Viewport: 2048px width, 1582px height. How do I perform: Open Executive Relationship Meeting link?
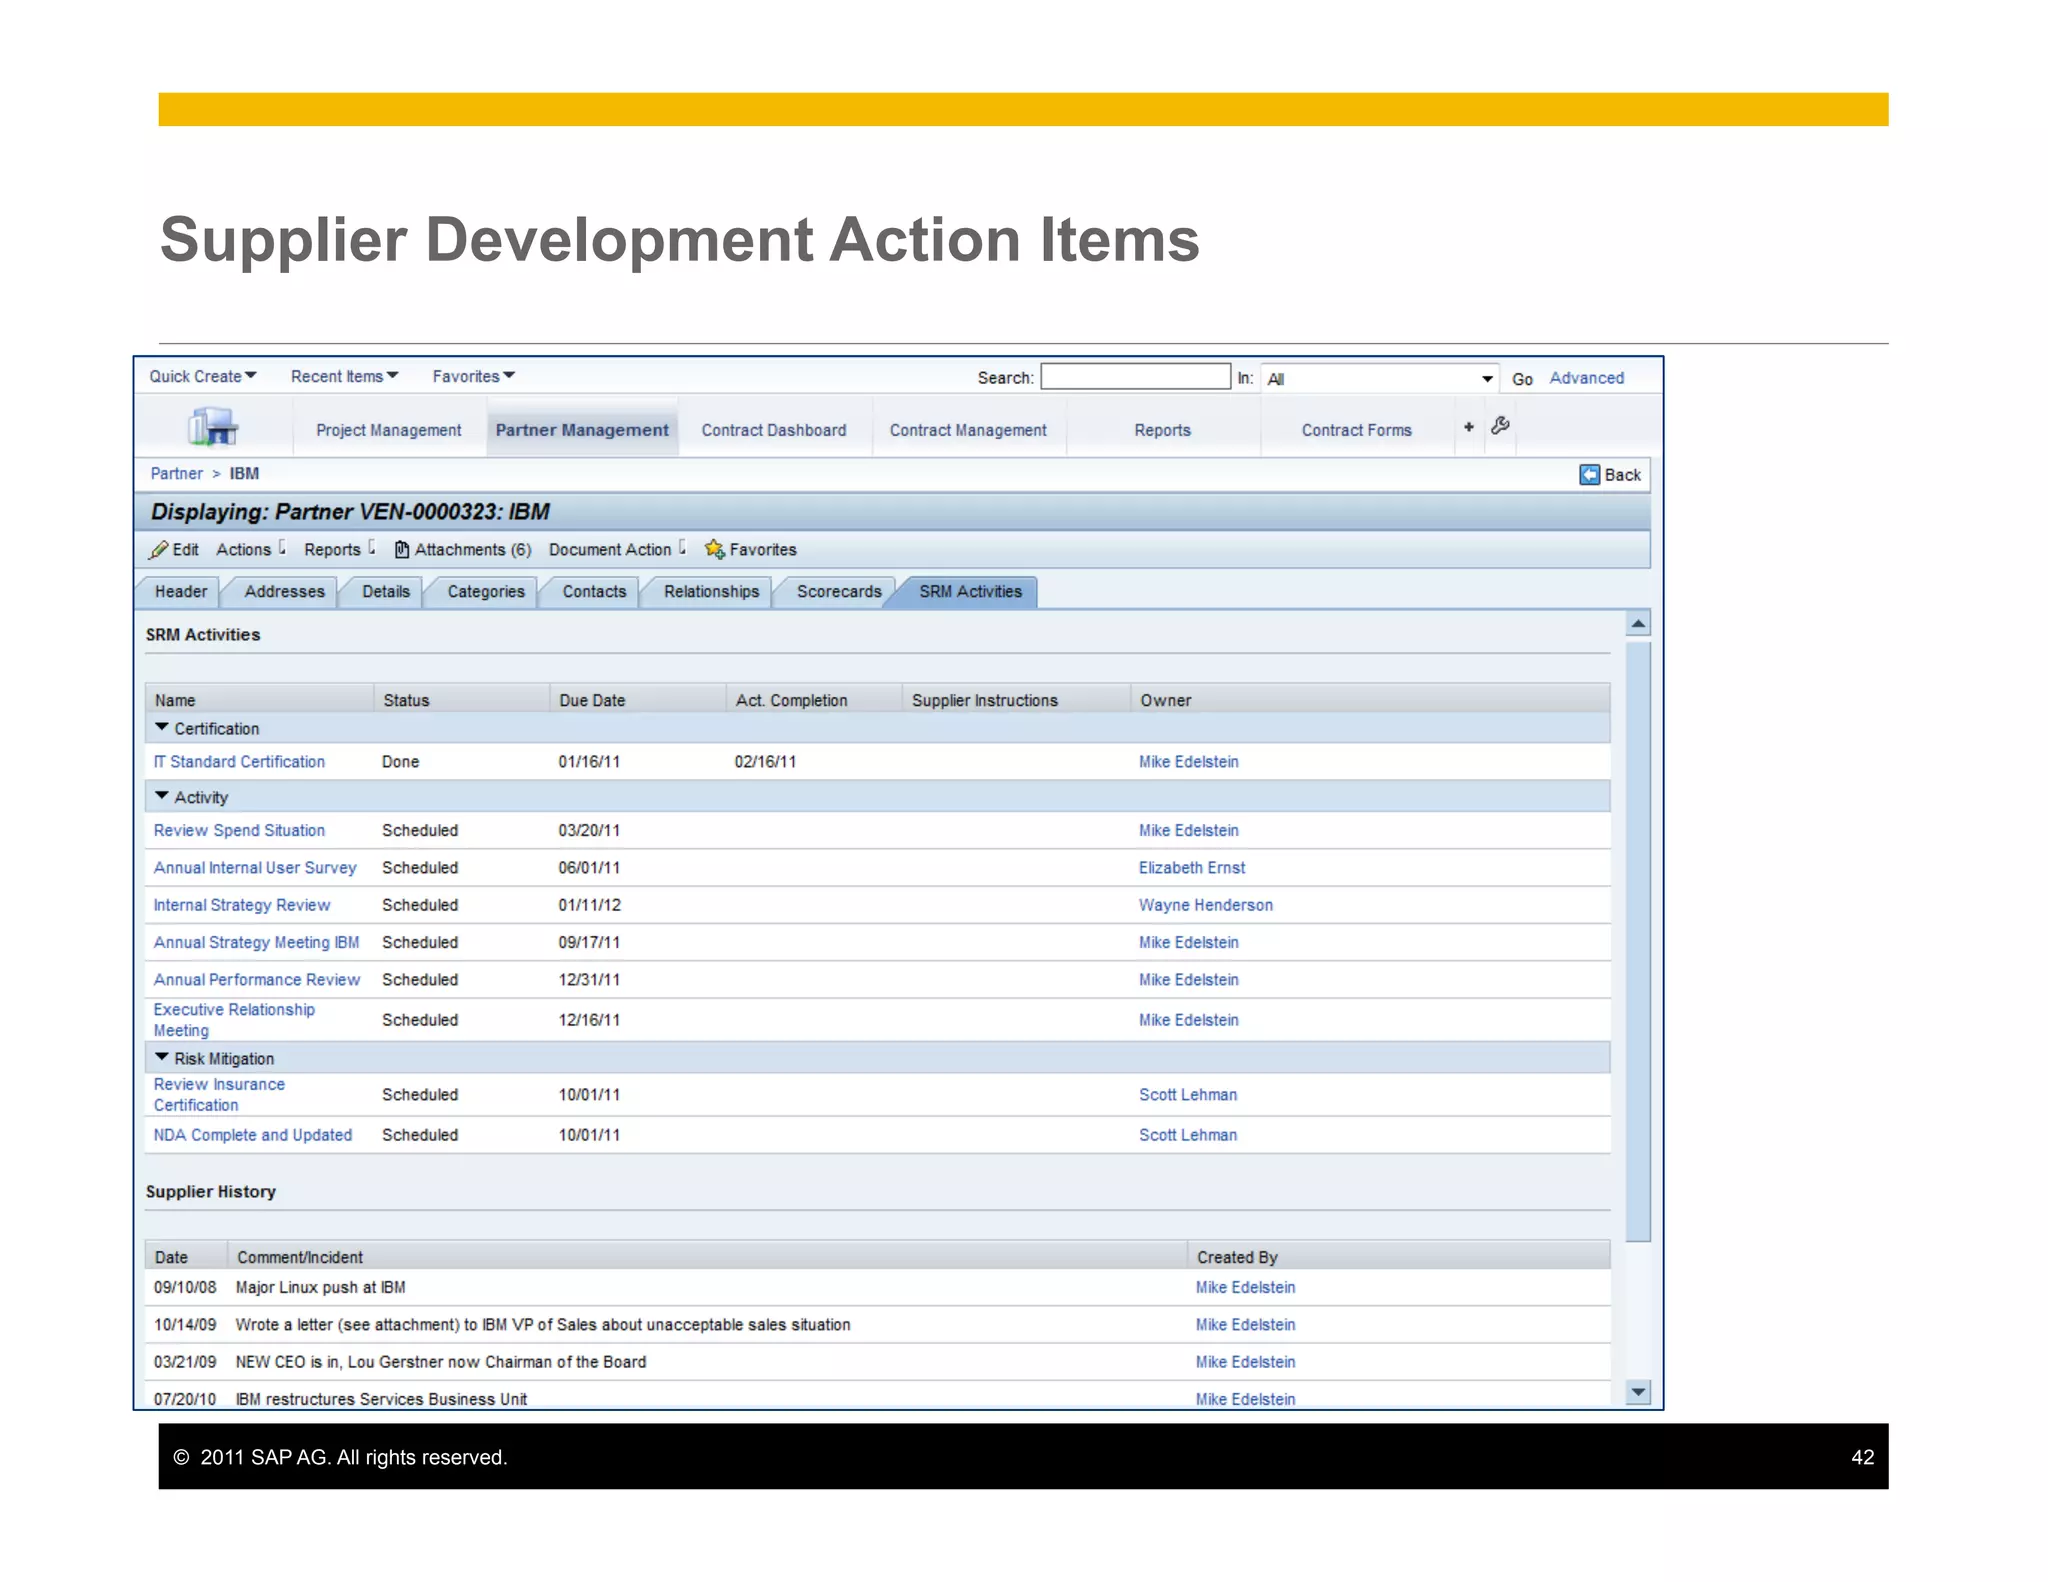[234, 1020]
